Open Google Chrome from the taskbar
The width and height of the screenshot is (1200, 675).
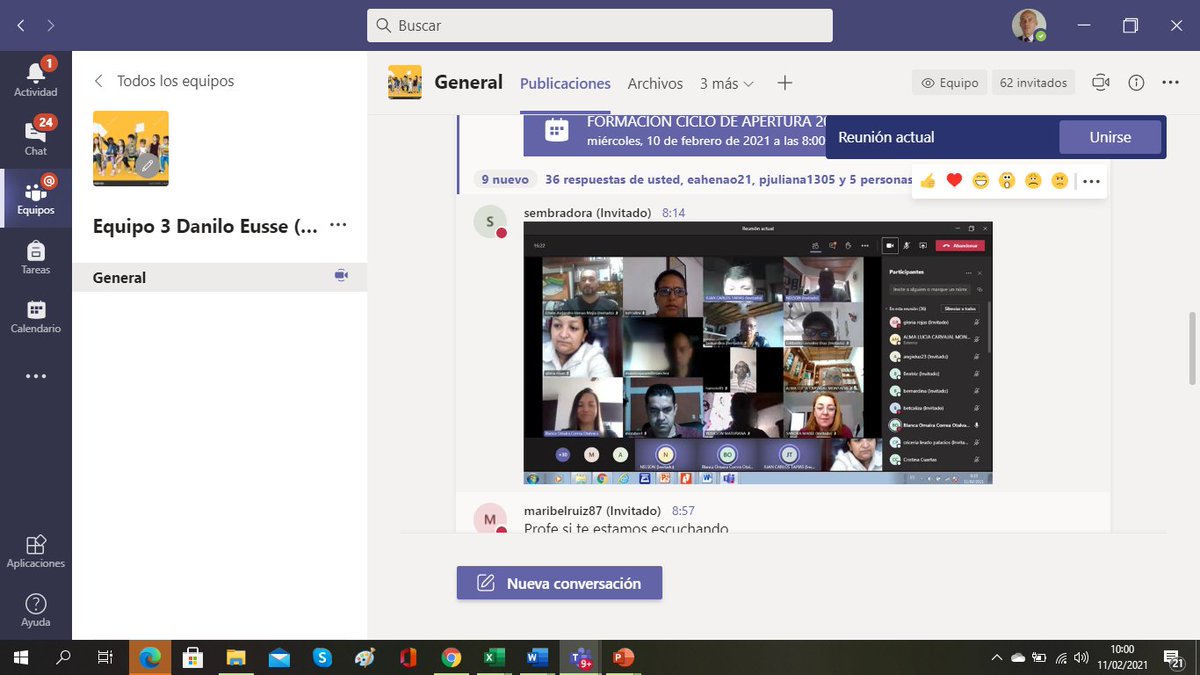tap(451, 657)
